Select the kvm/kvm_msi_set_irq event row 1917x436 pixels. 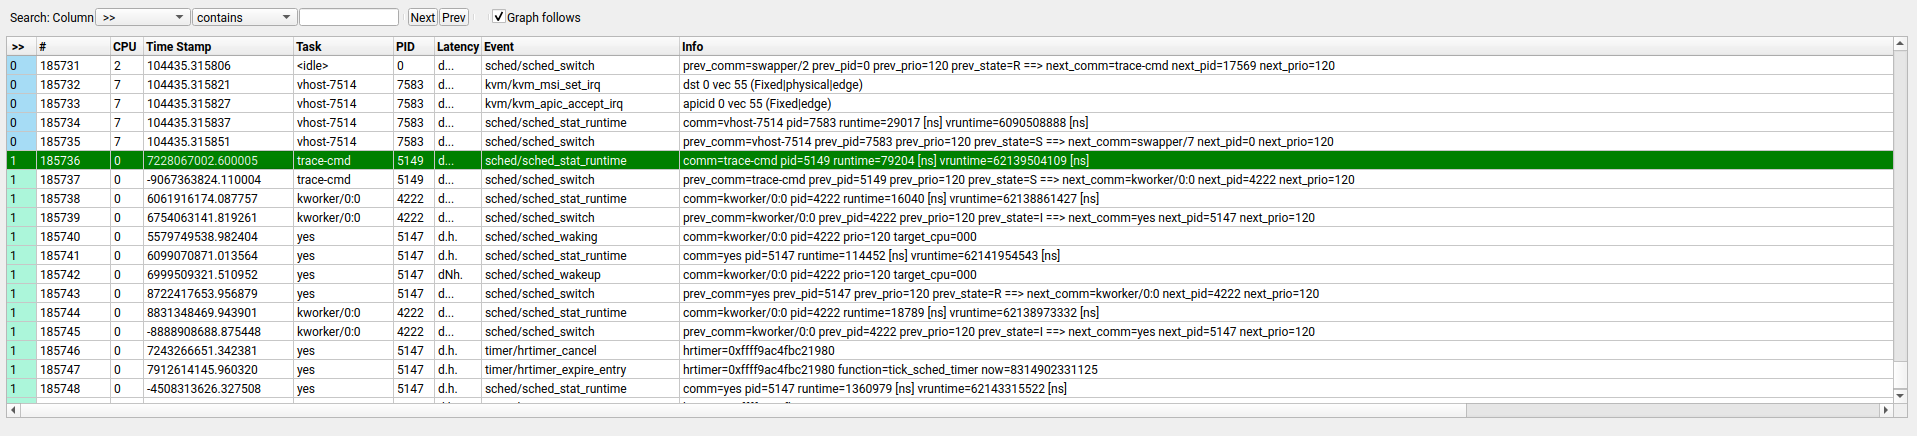click(x=542, y=84)
